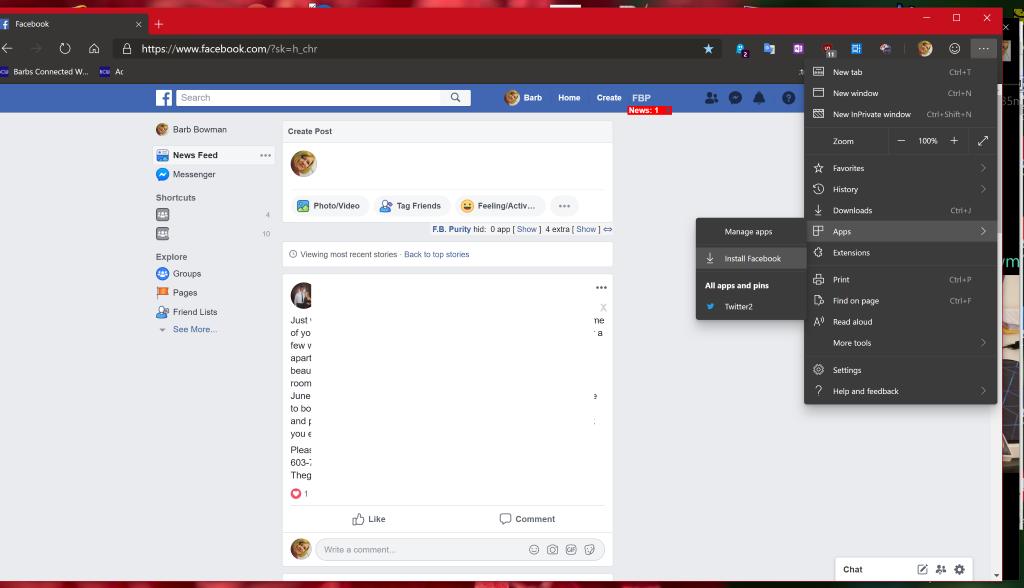1024x588 pixels.
Task: Select New window menu item
Action: [901, 93]
